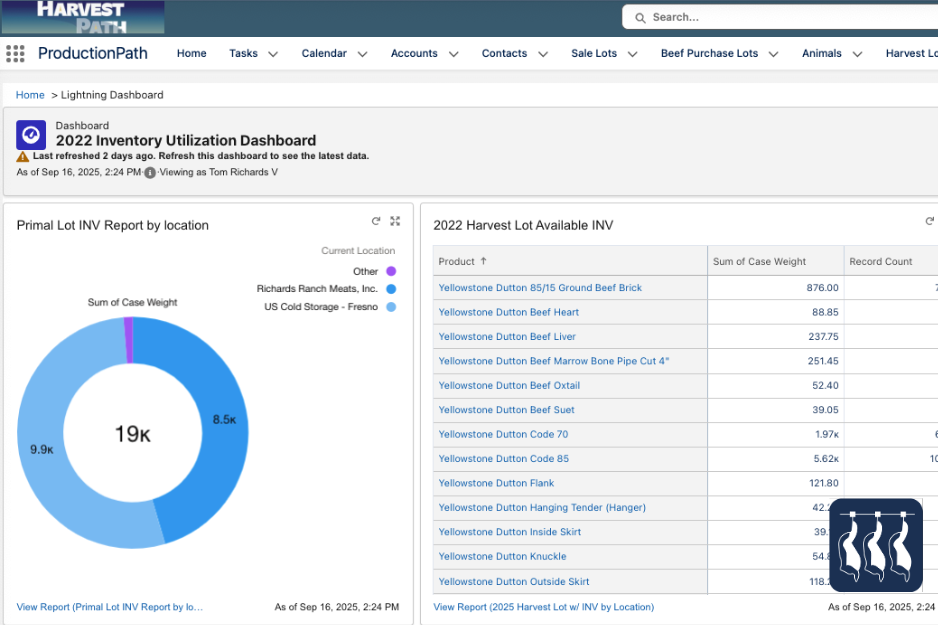Image resolution: width=938 pixels, height=625 pixels.
Task: Sort by the Product column arrow
Action: coord(483,261)
